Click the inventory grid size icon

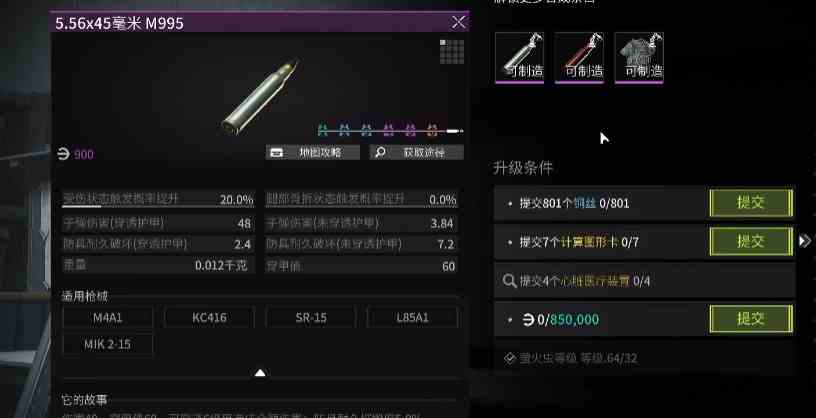(x=452, y=52)
